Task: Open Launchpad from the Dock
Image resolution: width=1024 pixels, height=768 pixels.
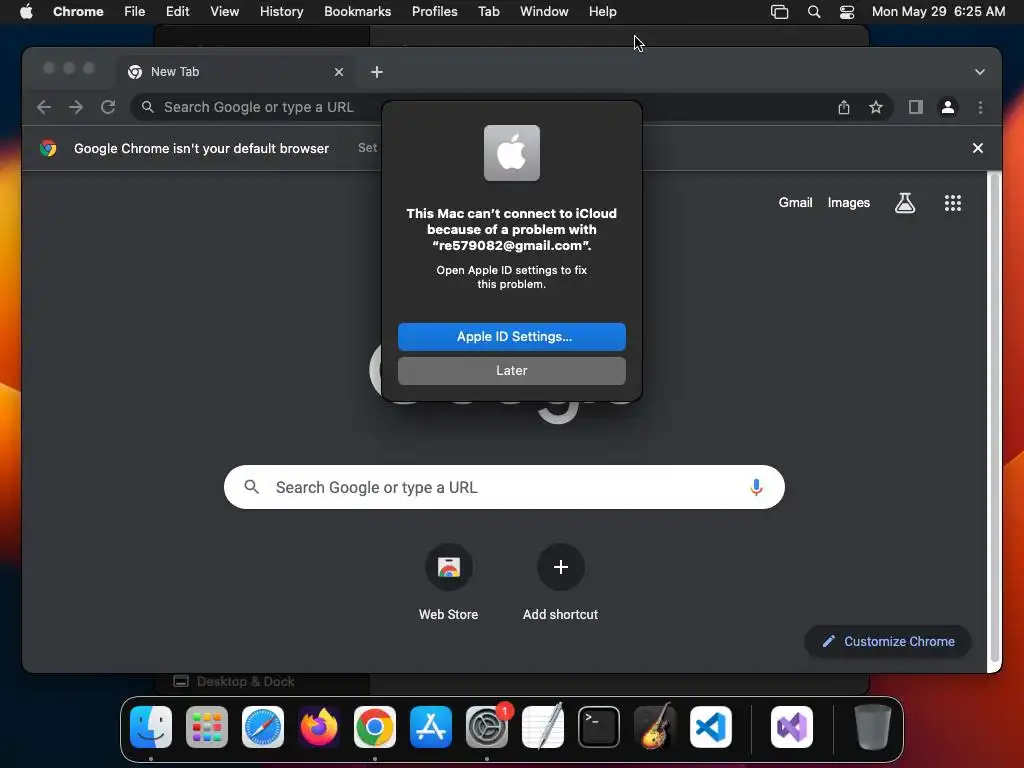Action: pos(207,727)
